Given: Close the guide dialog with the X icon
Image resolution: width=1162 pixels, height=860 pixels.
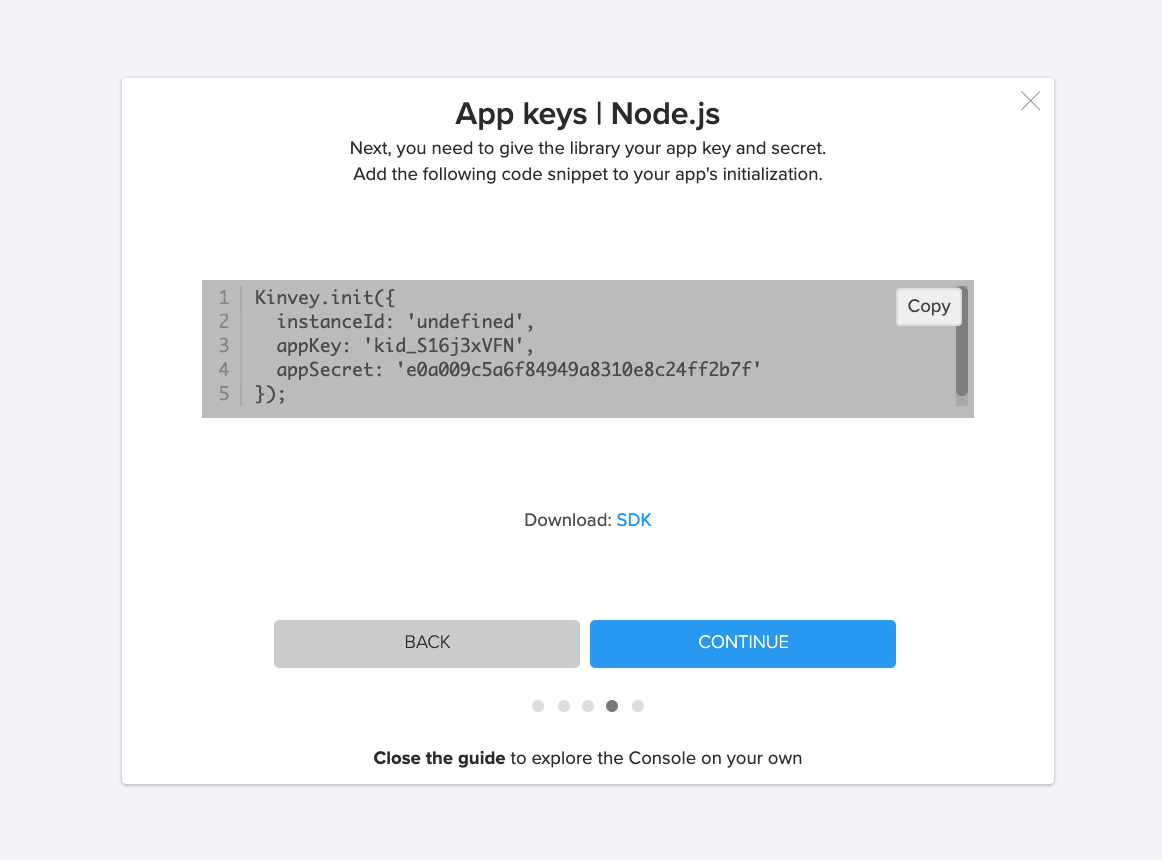Looking at the screenshot, I should [1030, 101].
